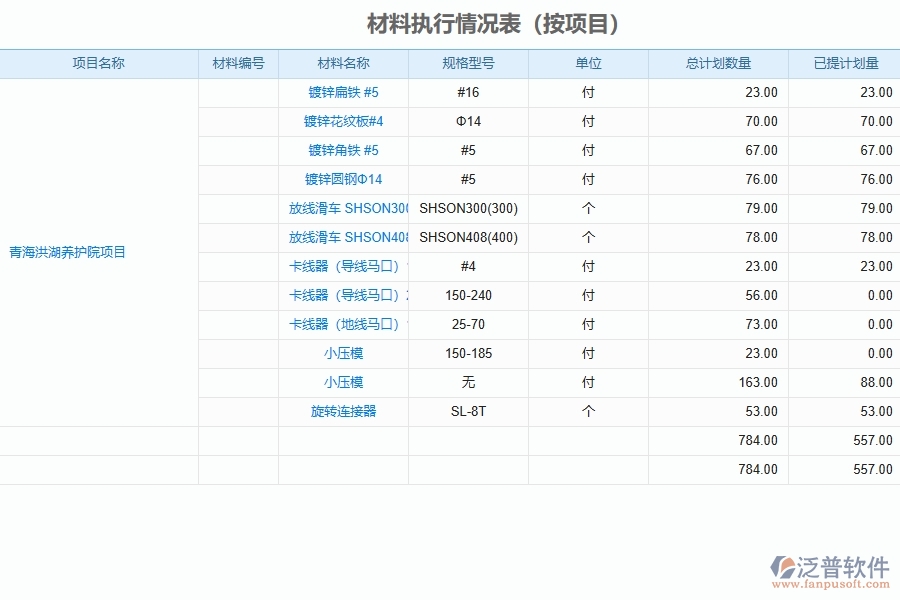Open 放线滑车 SHSON300 material details
Screen dimensions: 900x600
[x=350, y=208]
